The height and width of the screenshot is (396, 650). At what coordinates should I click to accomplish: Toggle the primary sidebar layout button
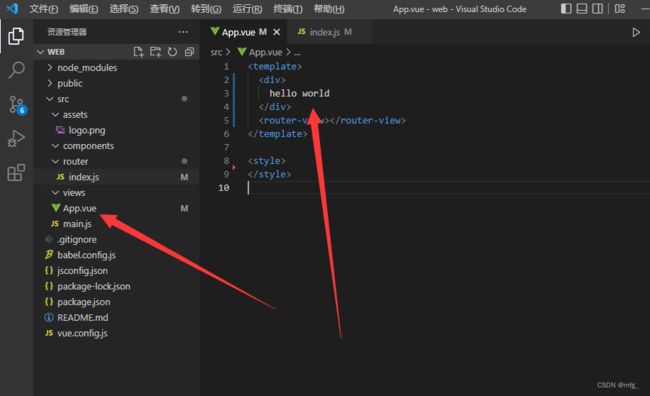[x=566, y=9]
